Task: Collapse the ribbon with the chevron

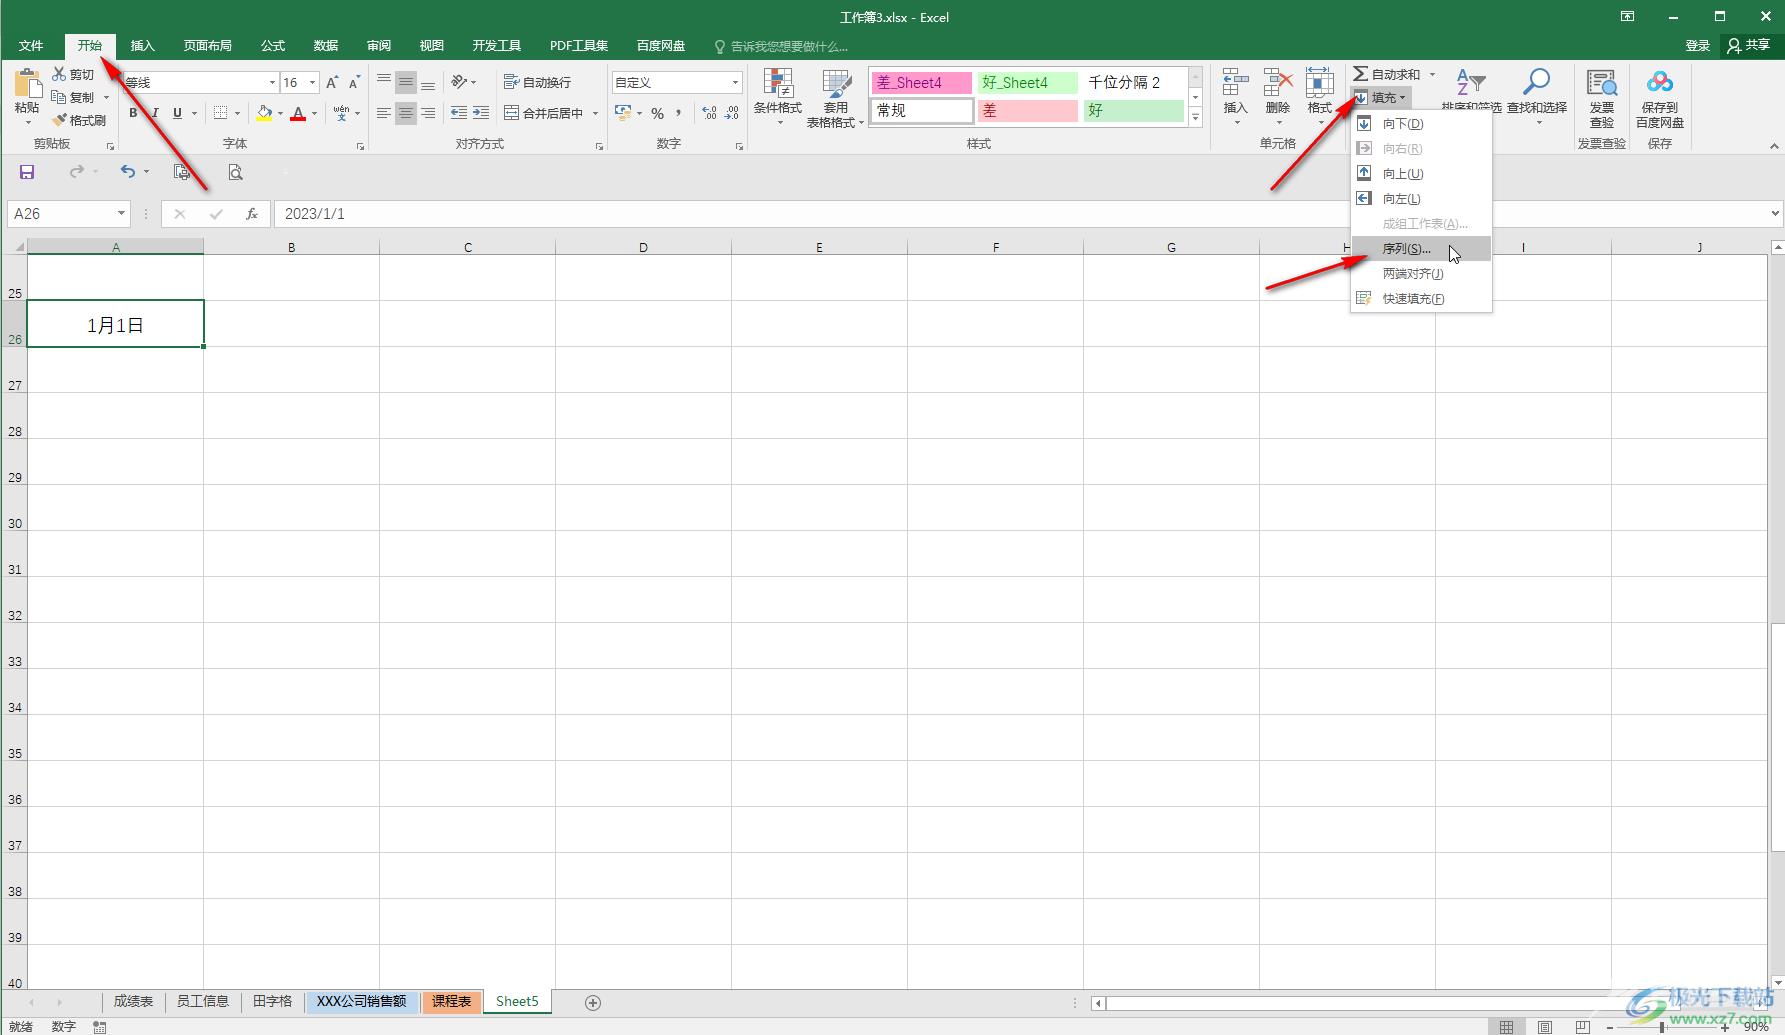Action: [x=1774, y=146]
